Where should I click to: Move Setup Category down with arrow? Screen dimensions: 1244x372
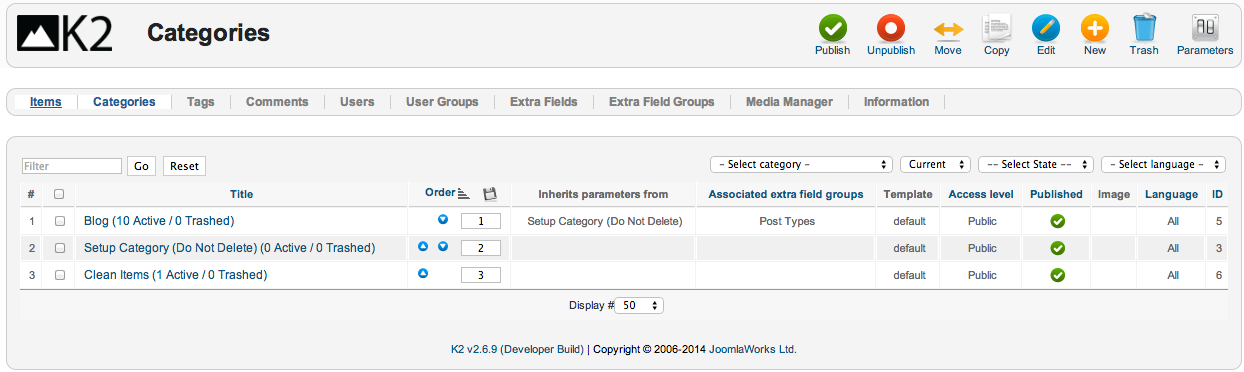[x=443, y=246]
